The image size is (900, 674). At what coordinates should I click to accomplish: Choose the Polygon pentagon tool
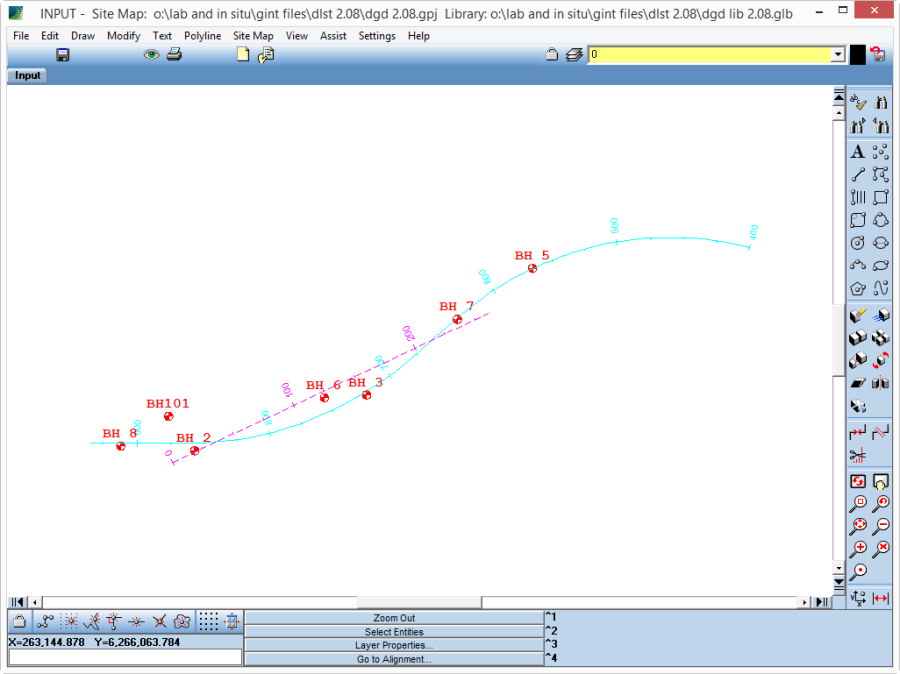coord(857,289)
